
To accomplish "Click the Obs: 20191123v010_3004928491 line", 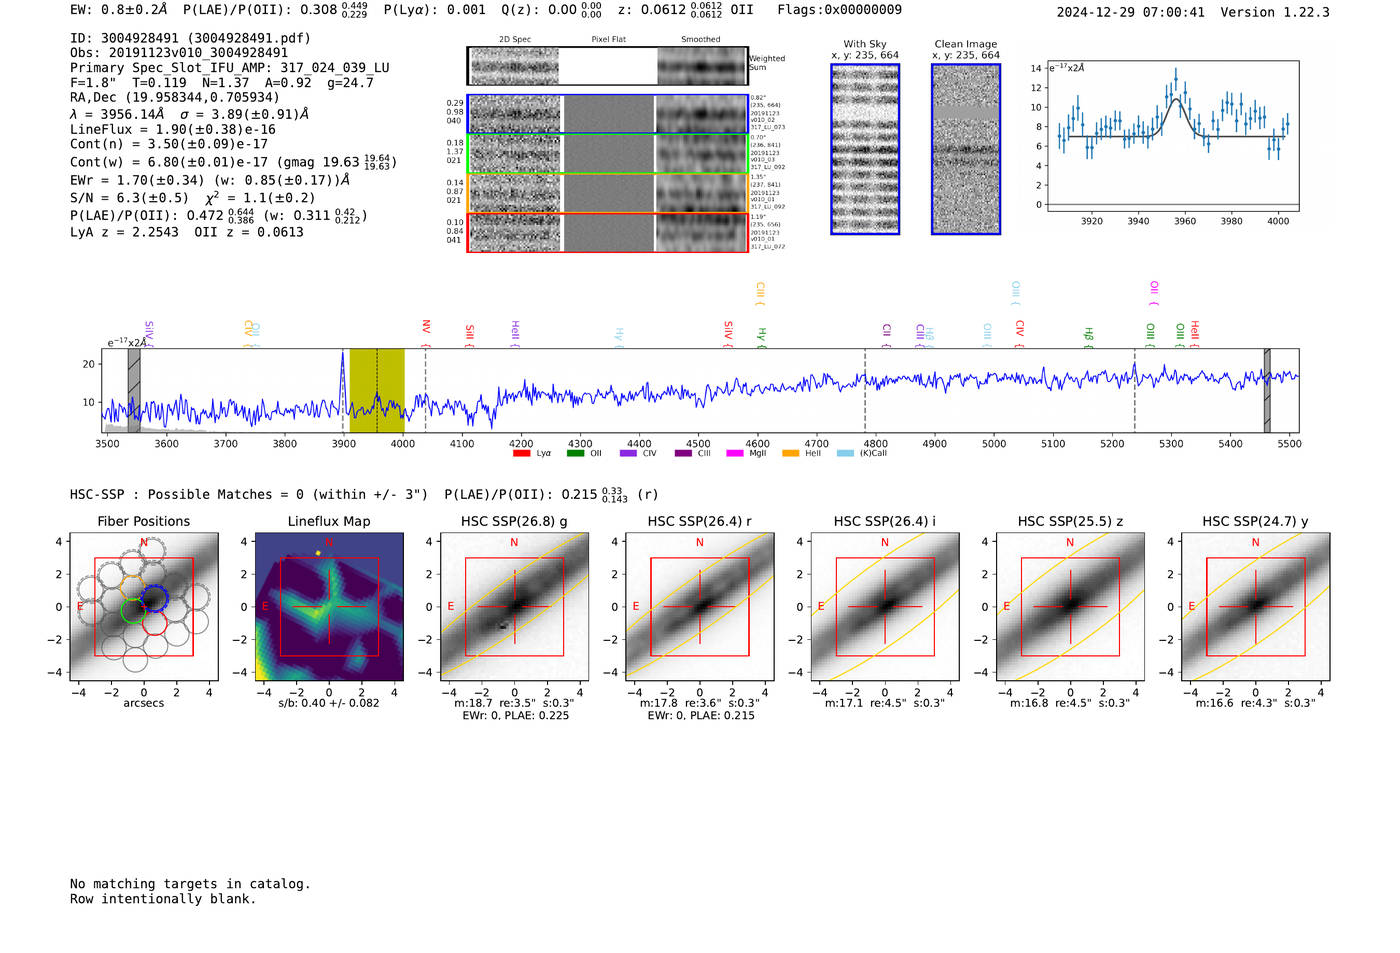I will (179, 53).
